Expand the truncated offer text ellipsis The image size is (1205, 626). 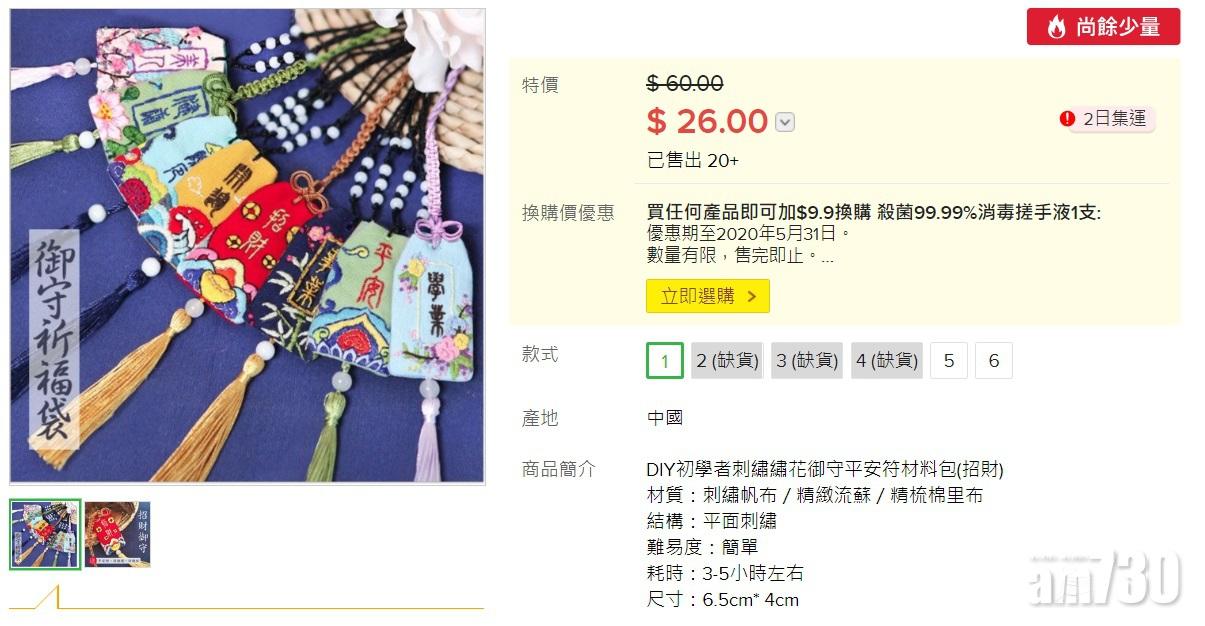826,256
